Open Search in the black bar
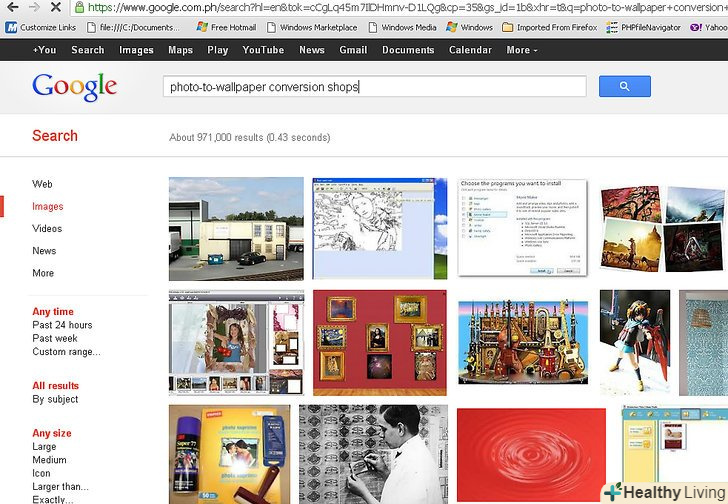This screenshot has width=728, height=504. point(88,50)
